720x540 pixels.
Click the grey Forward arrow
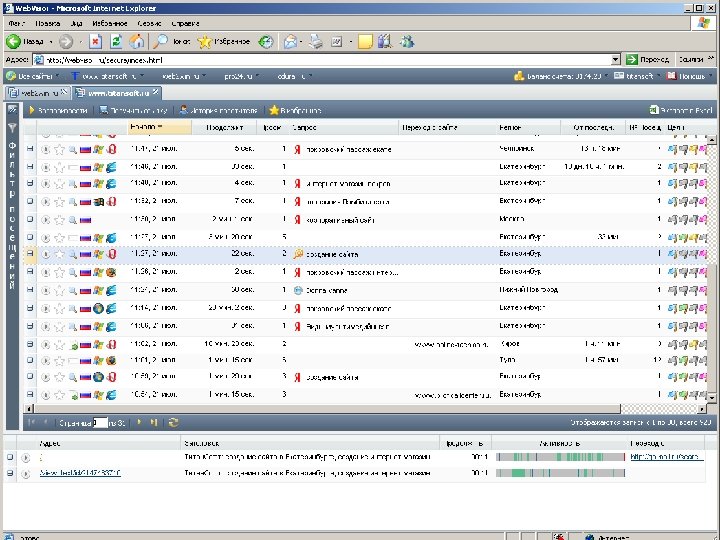pos(66,42)
